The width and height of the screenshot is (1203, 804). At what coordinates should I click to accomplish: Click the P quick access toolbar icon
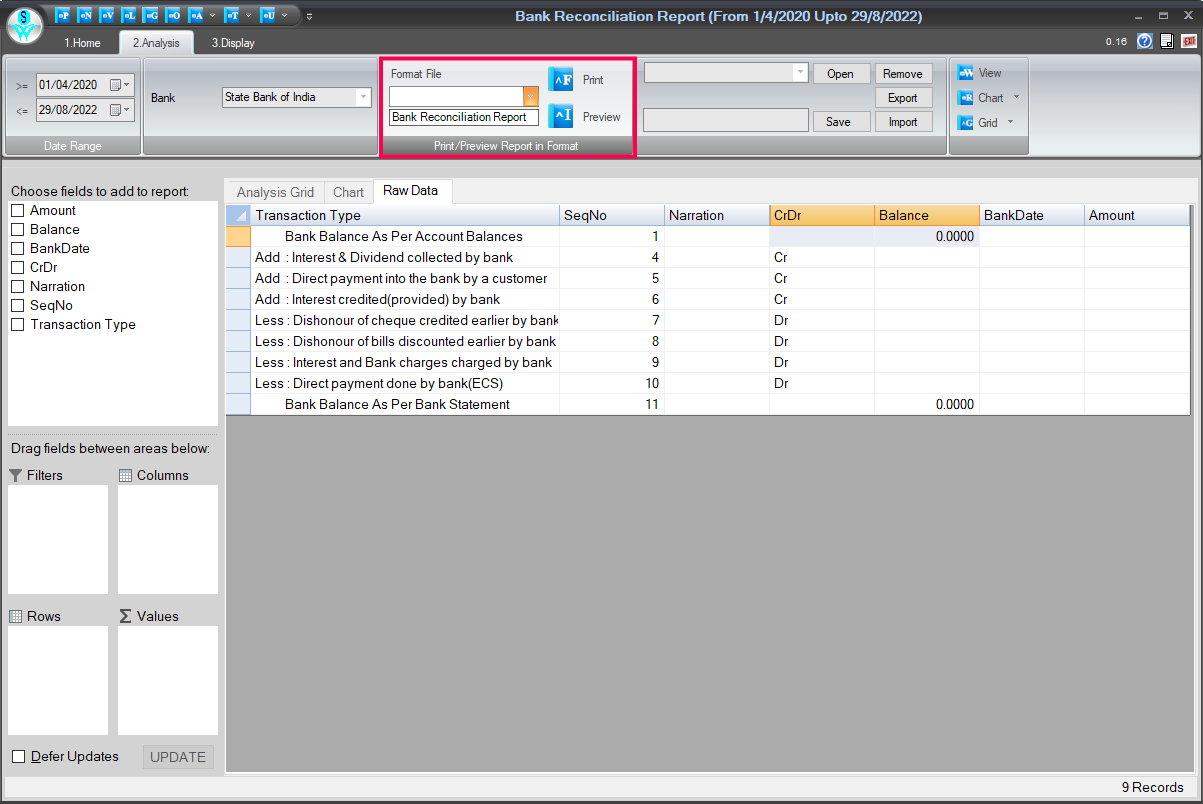[63, 15]
